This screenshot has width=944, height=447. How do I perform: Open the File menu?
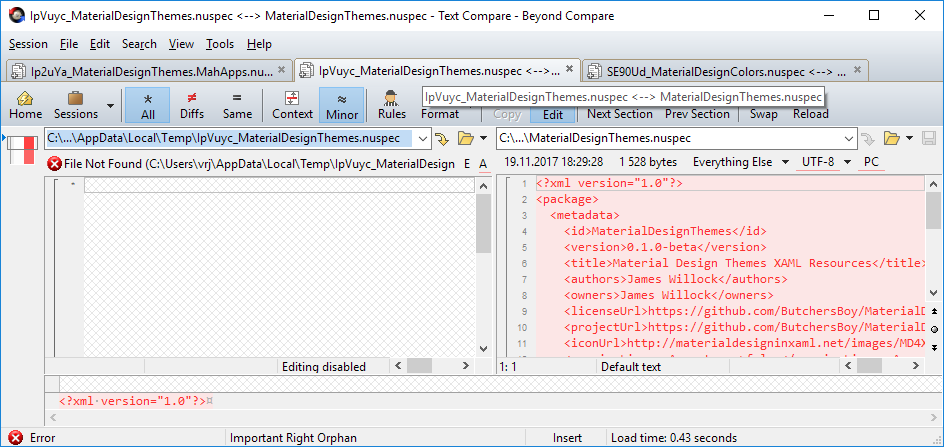coord(69,44)
